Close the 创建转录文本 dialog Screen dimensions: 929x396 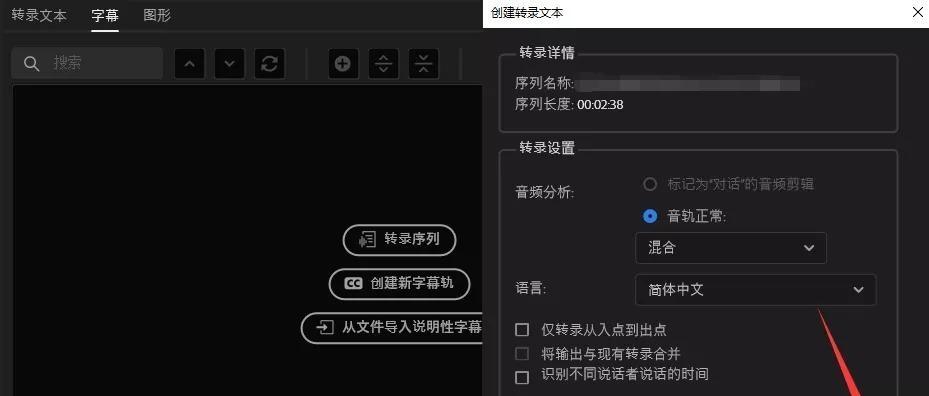[918, 12]
